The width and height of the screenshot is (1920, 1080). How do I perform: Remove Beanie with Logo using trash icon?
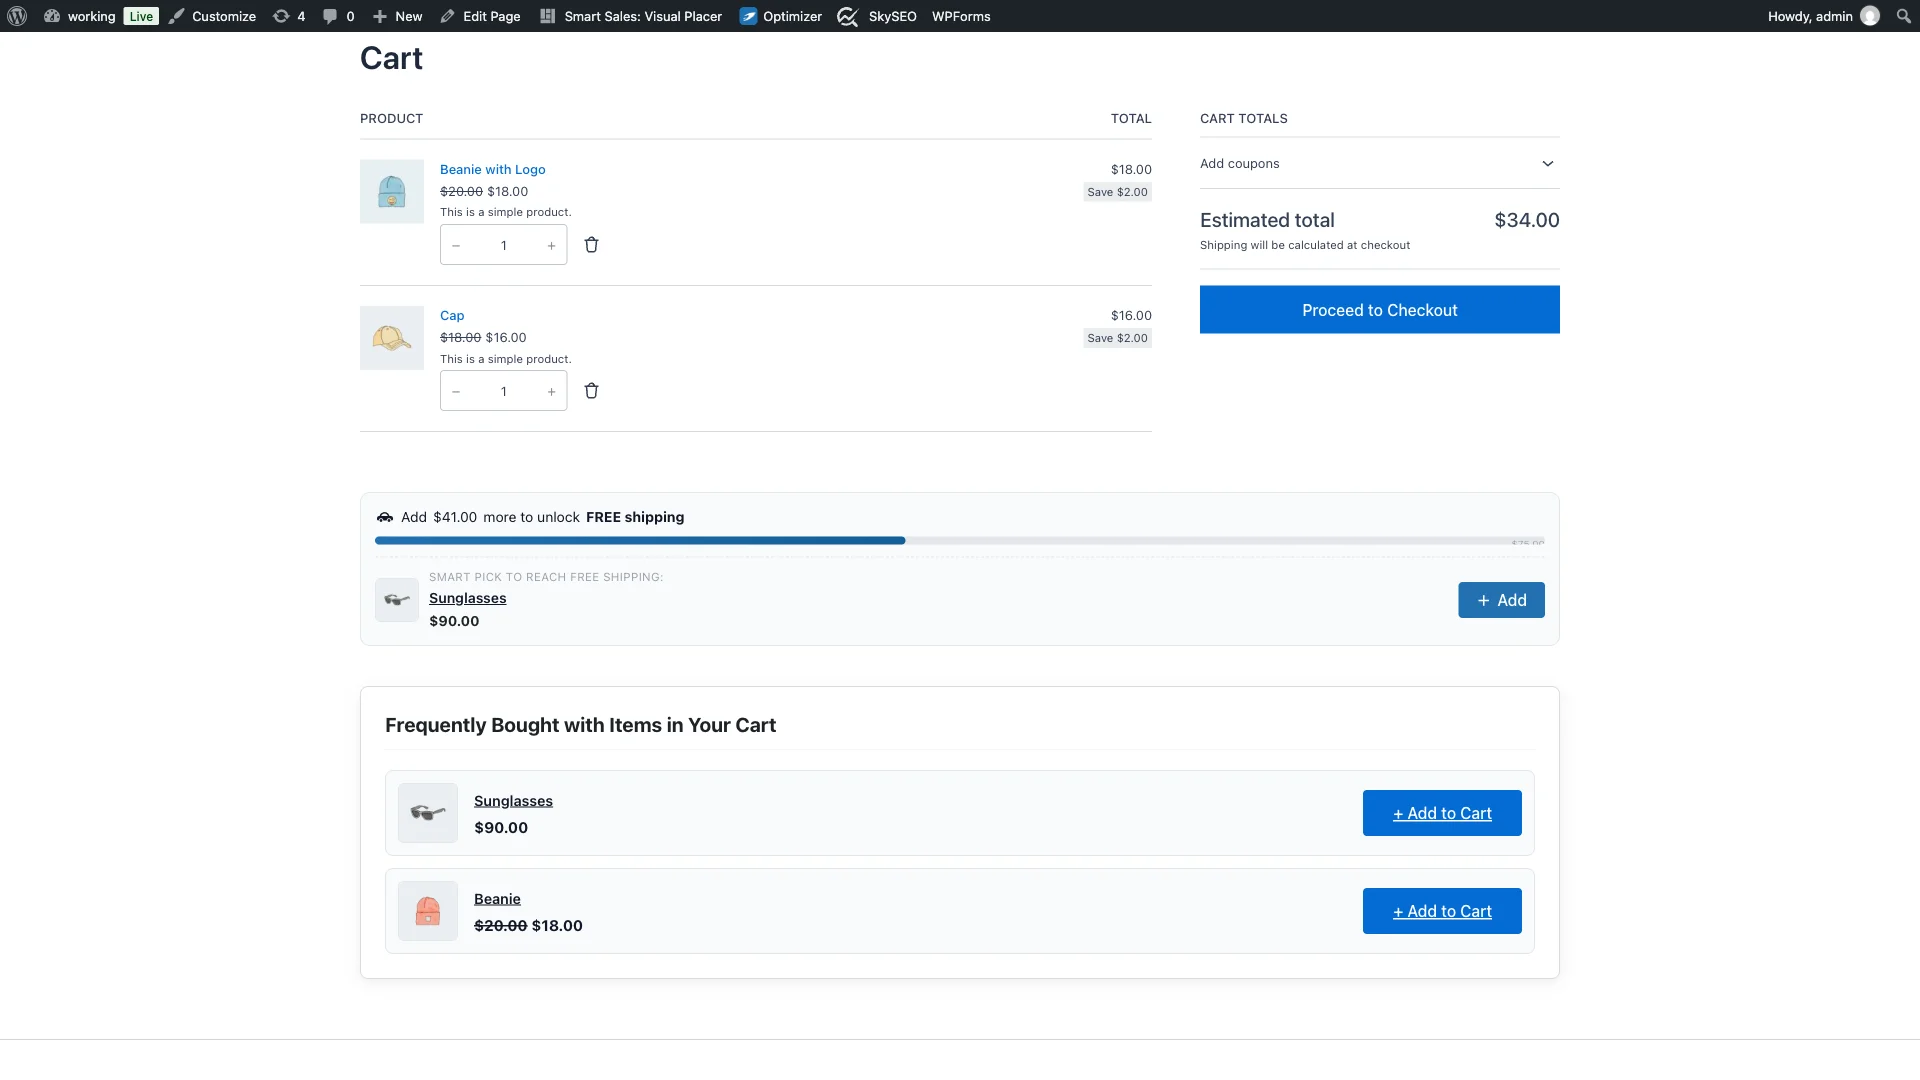point(591,245)
